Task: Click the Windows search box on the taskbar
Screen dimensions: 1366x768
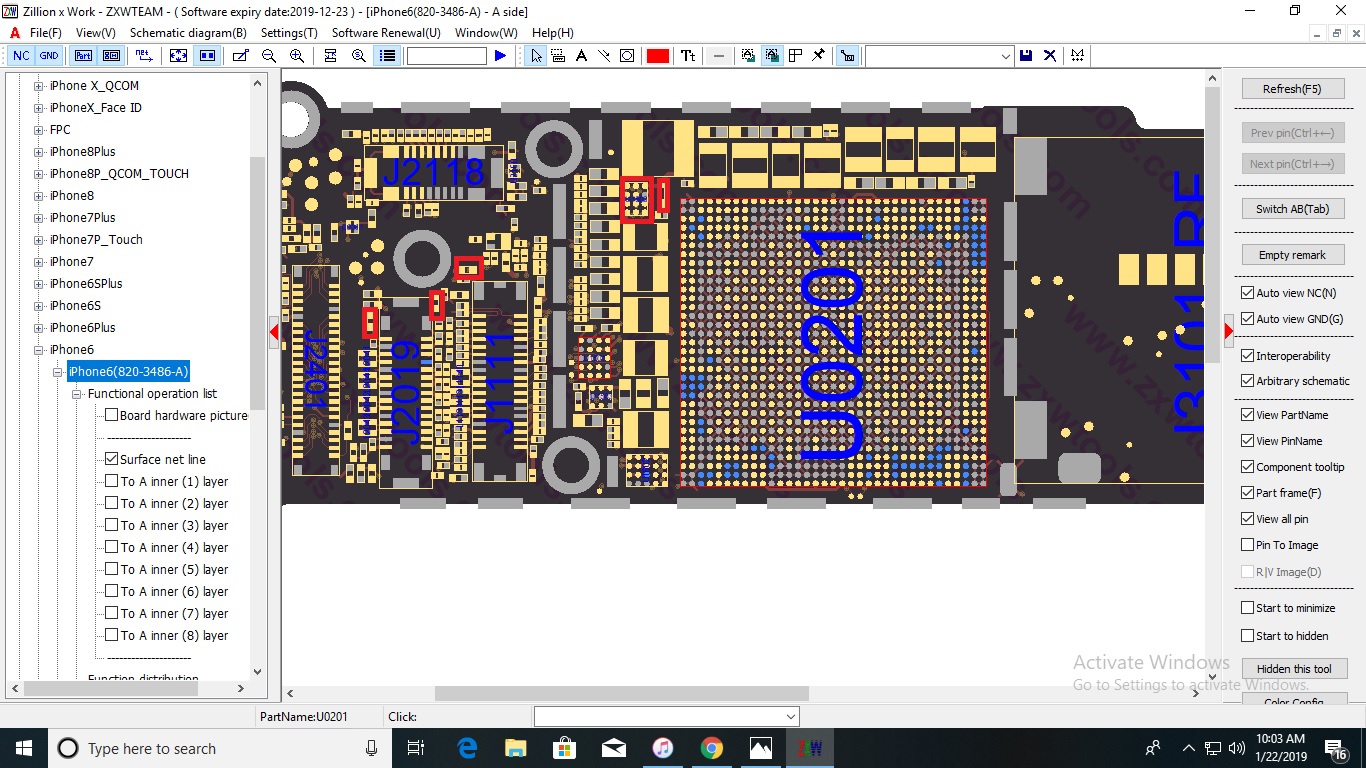Action: (x=219, y=748)
